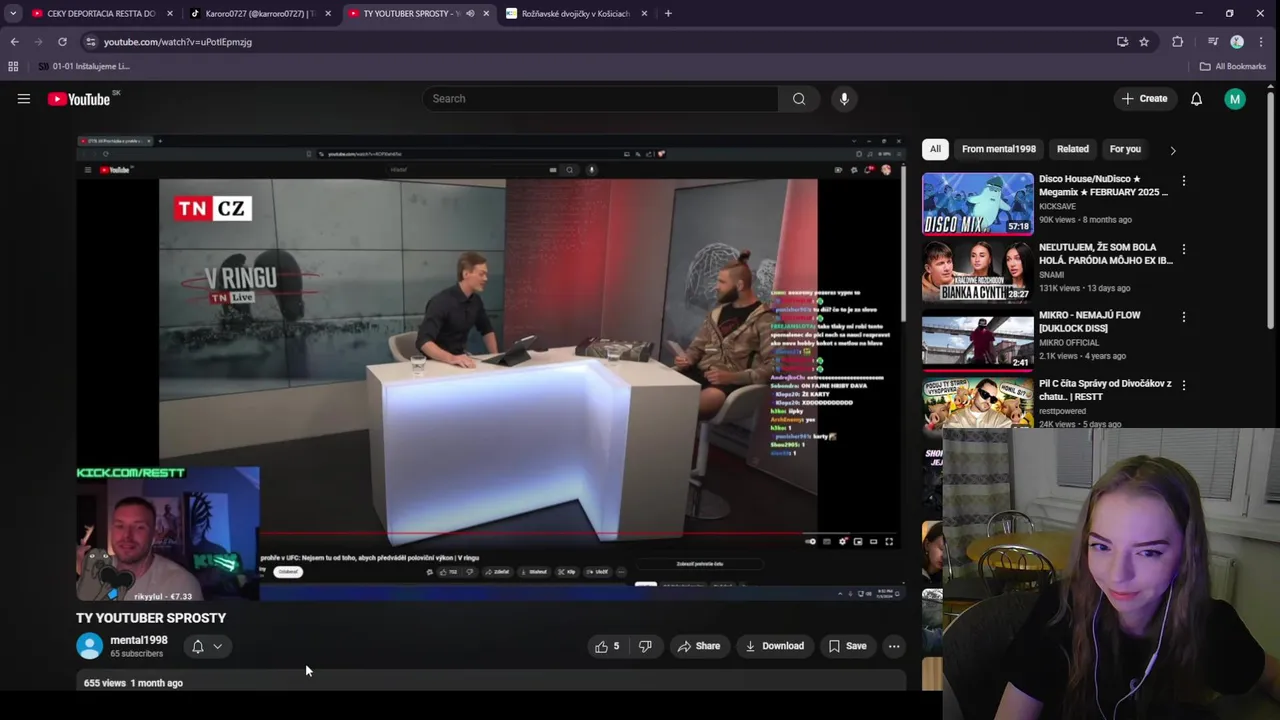Focus the YouTube Search field

[600, 99]
